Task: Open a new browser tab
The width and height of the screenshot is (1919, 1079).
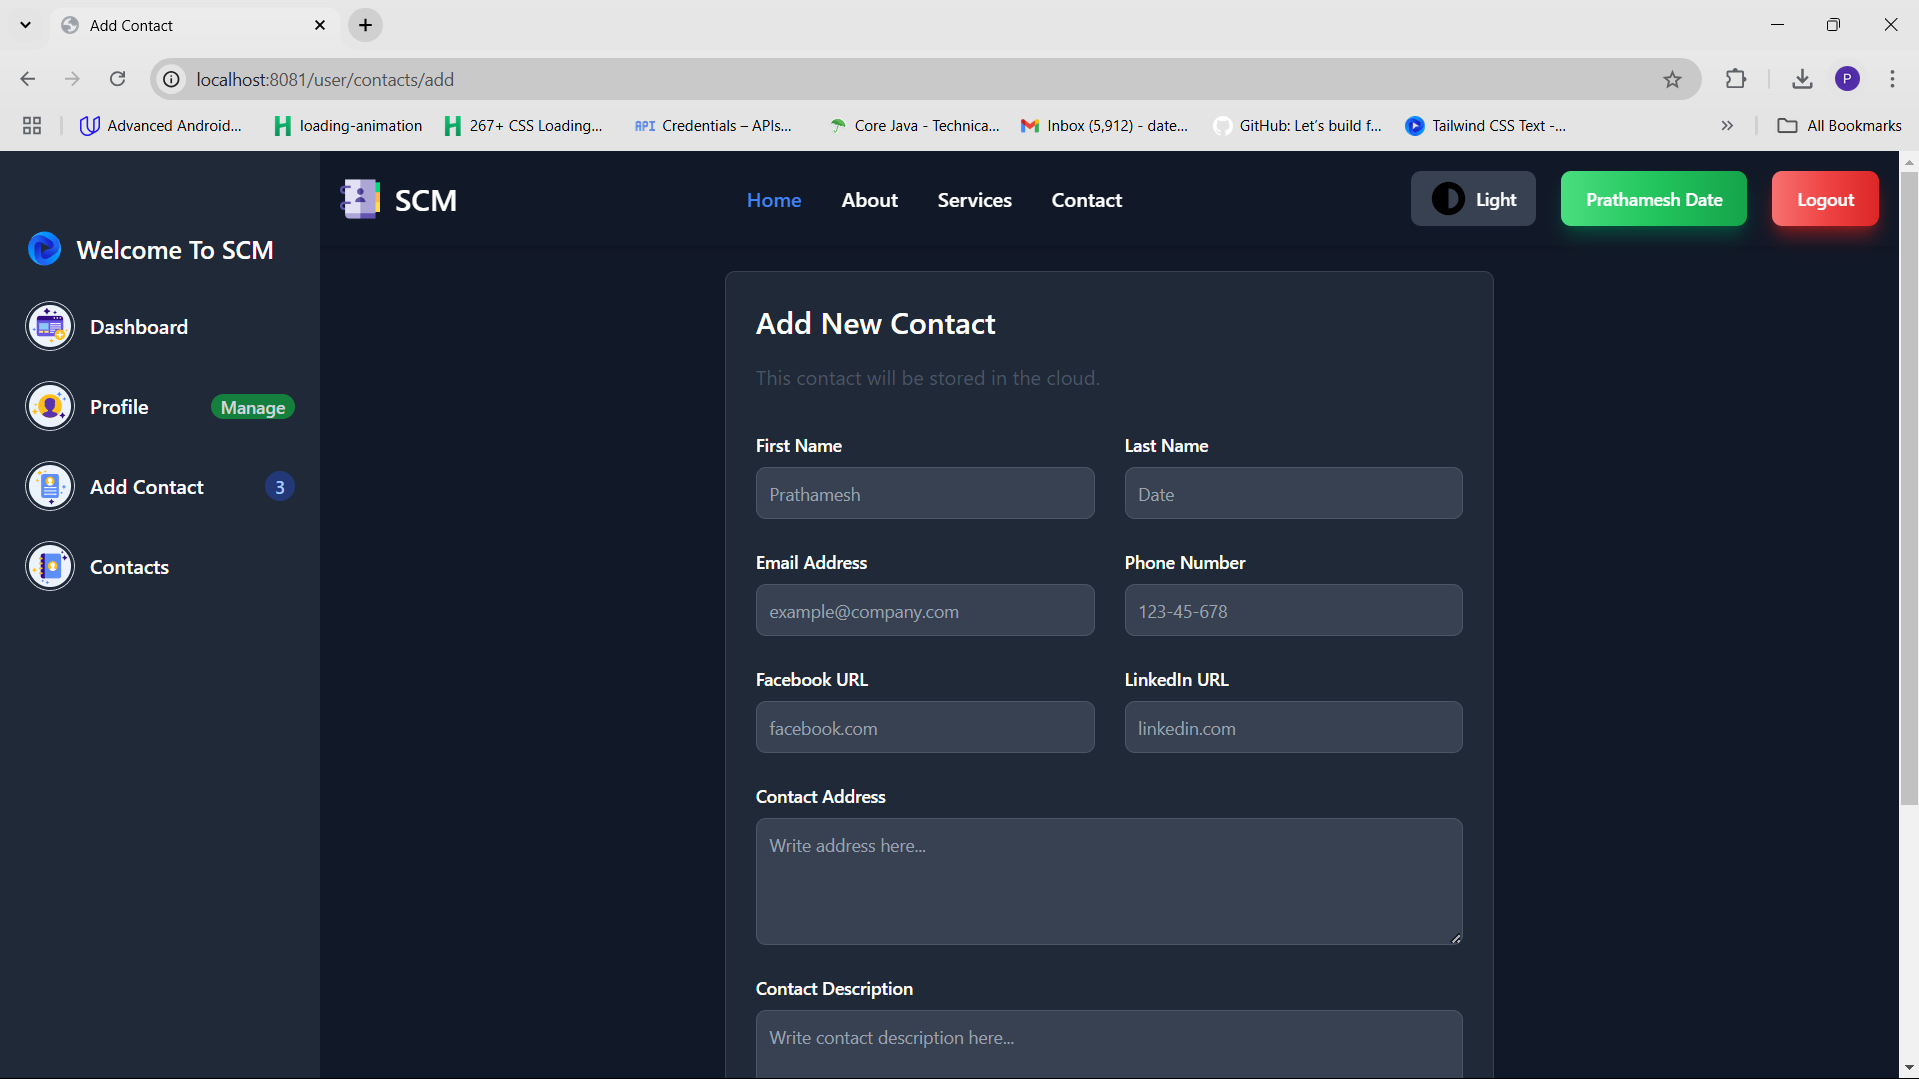Action: point(365,25)
